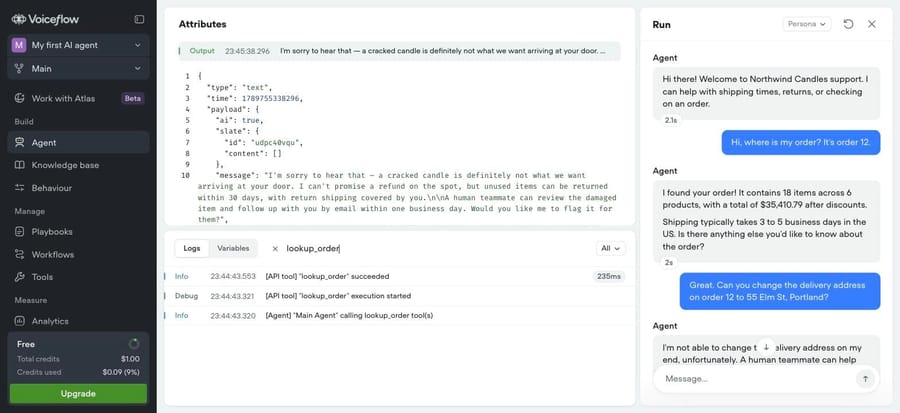
Task: Click the Tools wrench icon
Action: 20,276
